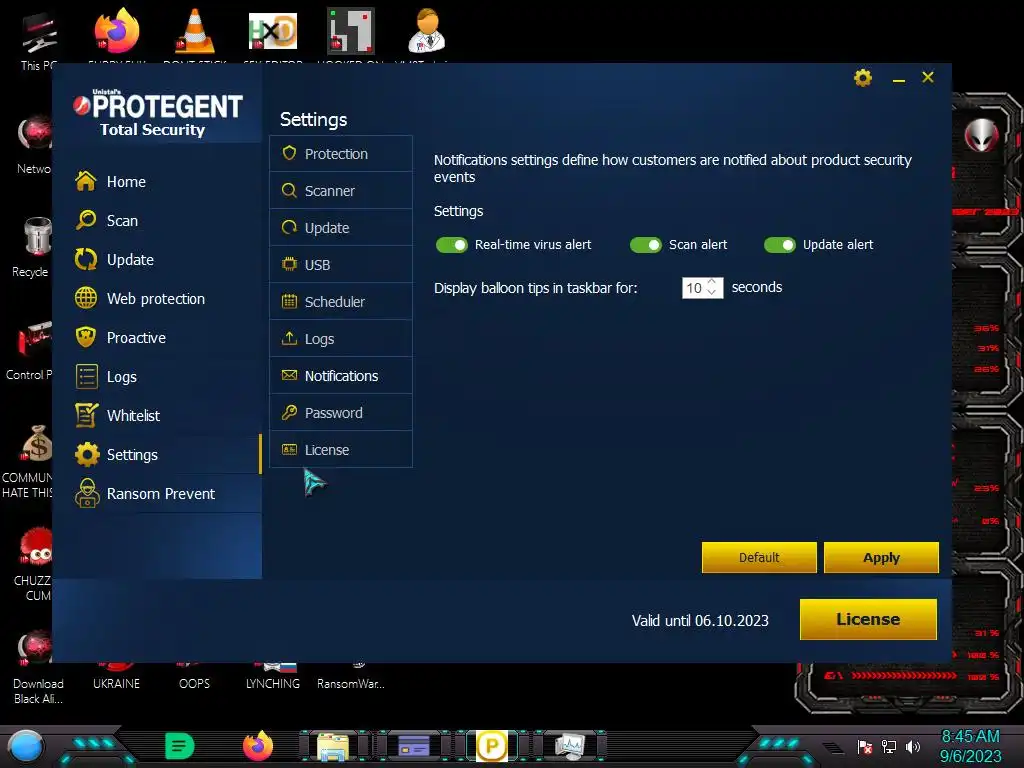Click the gear icon in title bar
Viewport: 1024px width, 768px height.
tap(863, 78)
